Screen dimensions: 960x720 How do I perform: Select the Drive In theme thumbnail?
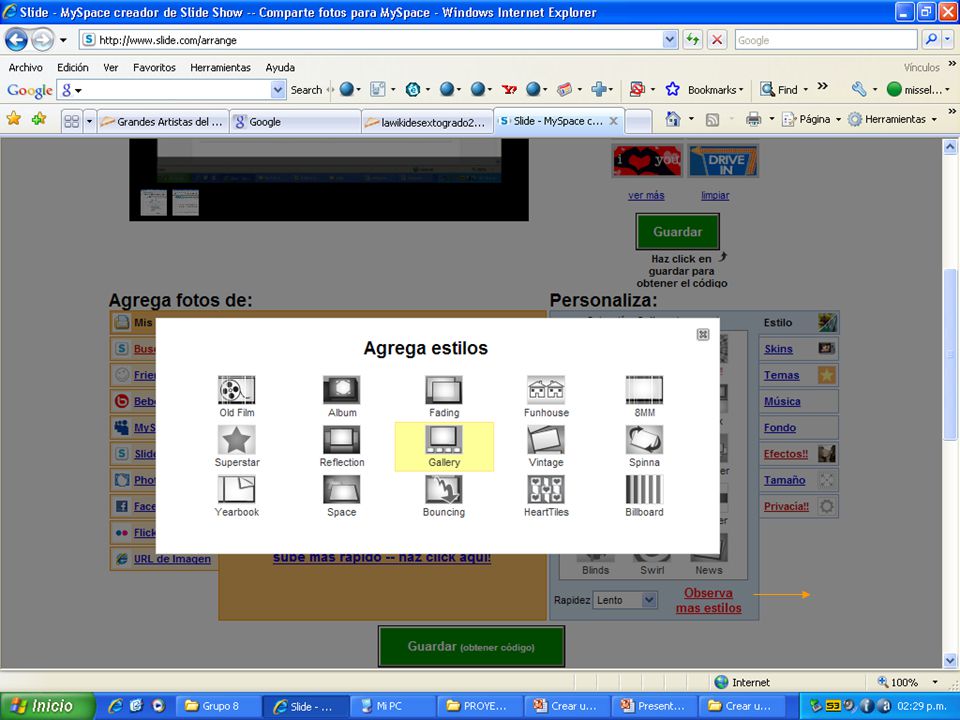coord(724,160)
